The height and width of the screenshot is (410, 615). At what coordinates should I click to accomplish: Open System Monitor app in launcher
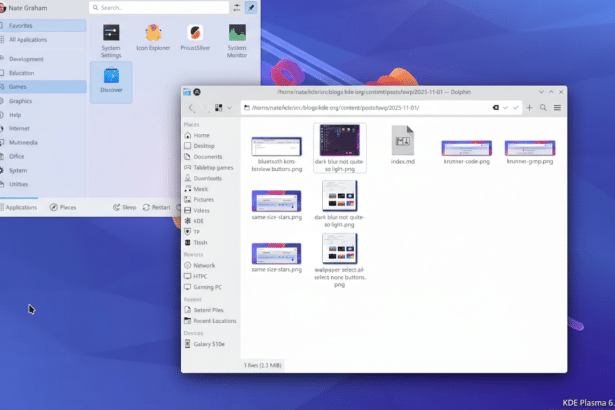point(237,41)
